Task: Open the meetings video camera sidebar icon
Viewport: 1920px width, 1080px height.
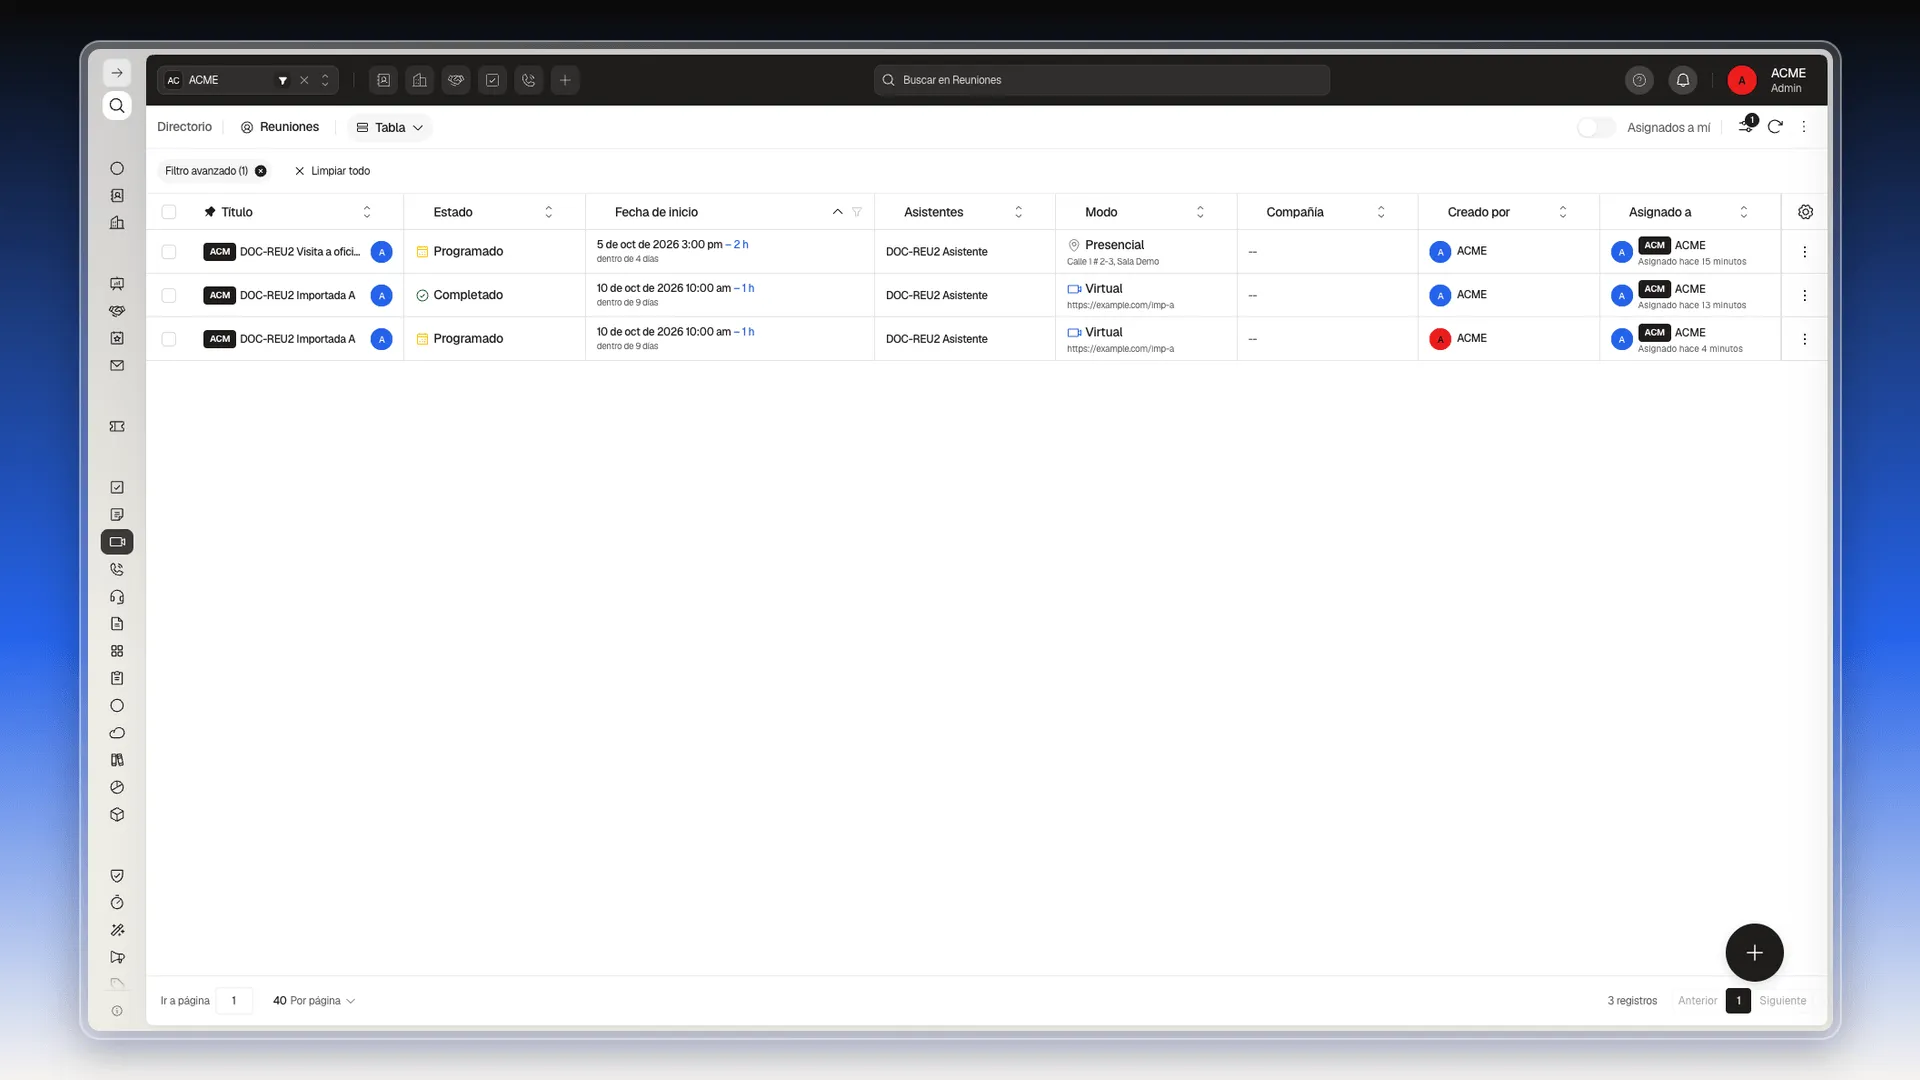Action: (x=117, y=542)
